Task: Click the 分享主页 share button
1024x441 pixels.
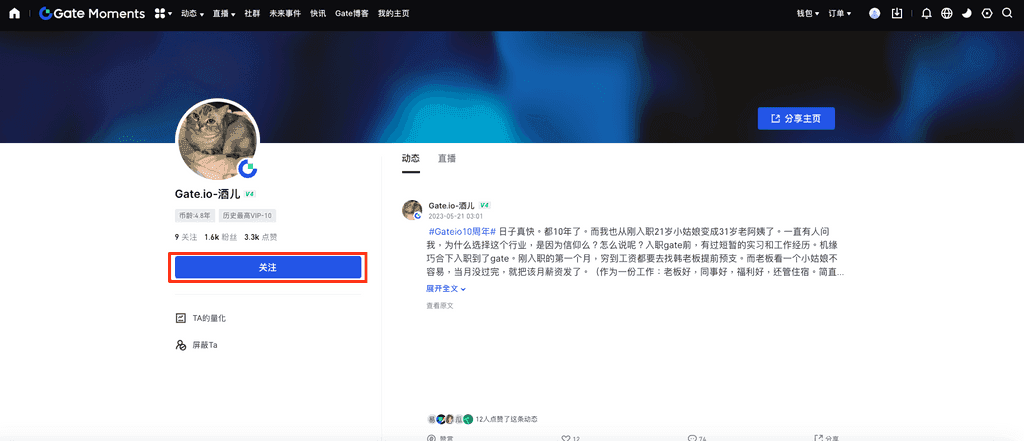Action: tap(796, 118)
